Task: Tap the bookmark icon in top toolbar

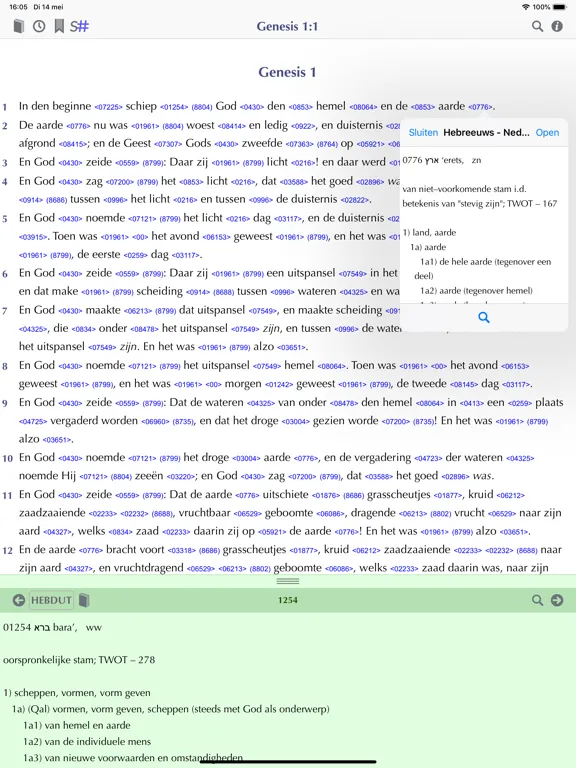Action: pos(59,26)
